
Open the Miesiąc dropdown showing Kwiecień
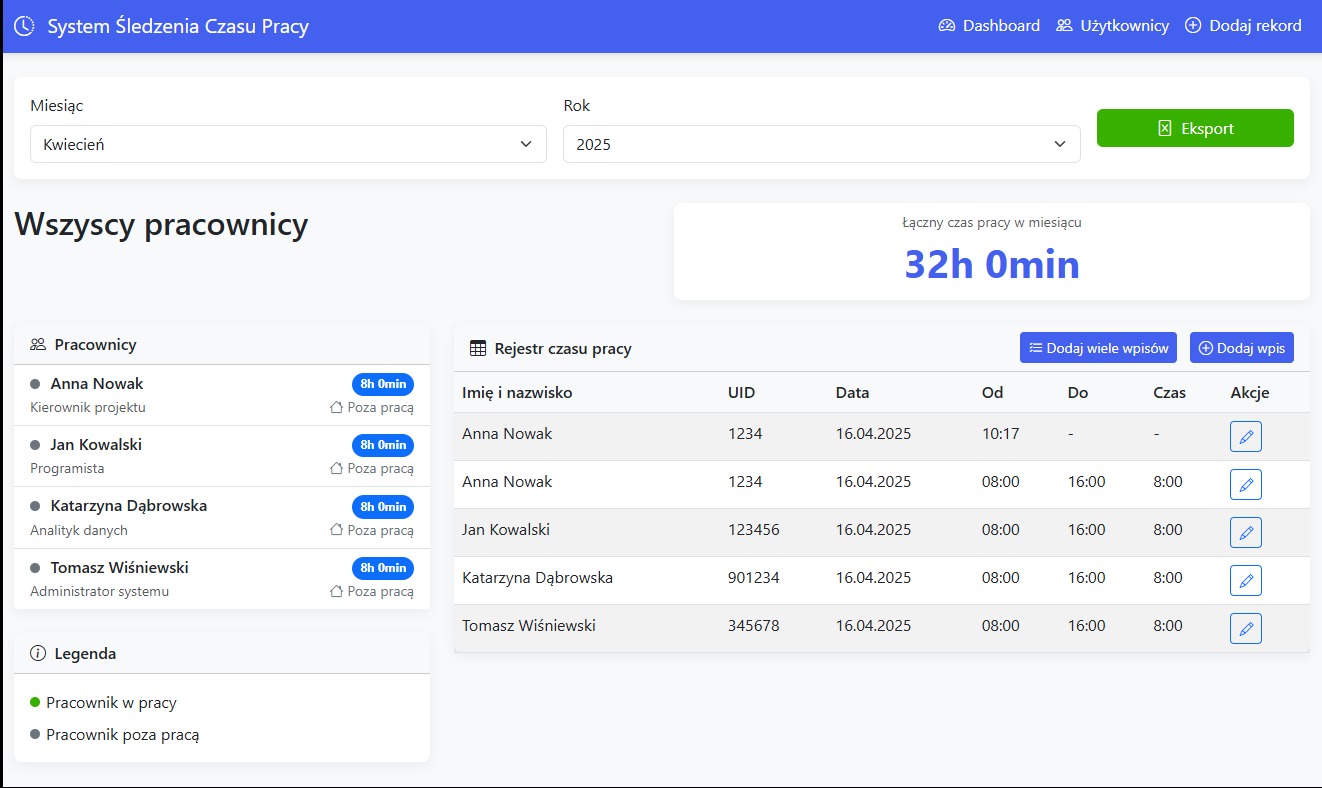[x=288, y=144]
